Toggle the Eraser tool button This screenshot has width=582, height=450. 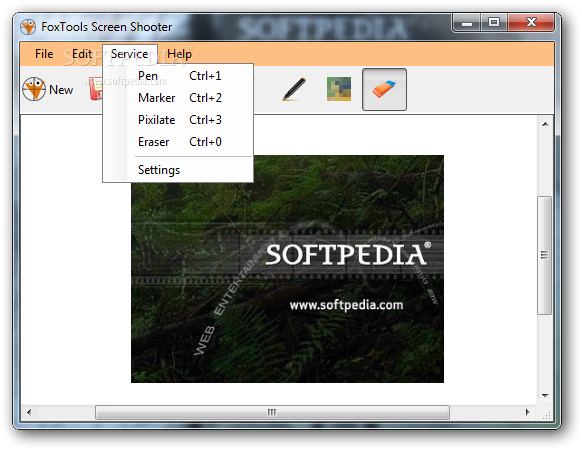[x=384, y=89]
